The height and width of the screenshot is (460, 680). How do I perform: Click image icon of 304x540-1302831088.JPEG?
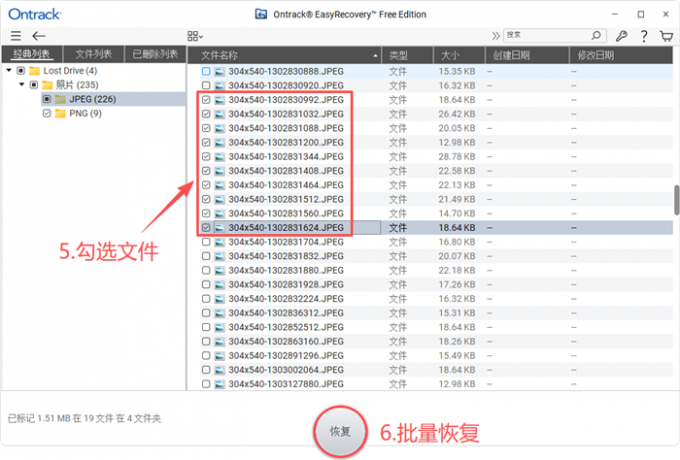(220, 128)
